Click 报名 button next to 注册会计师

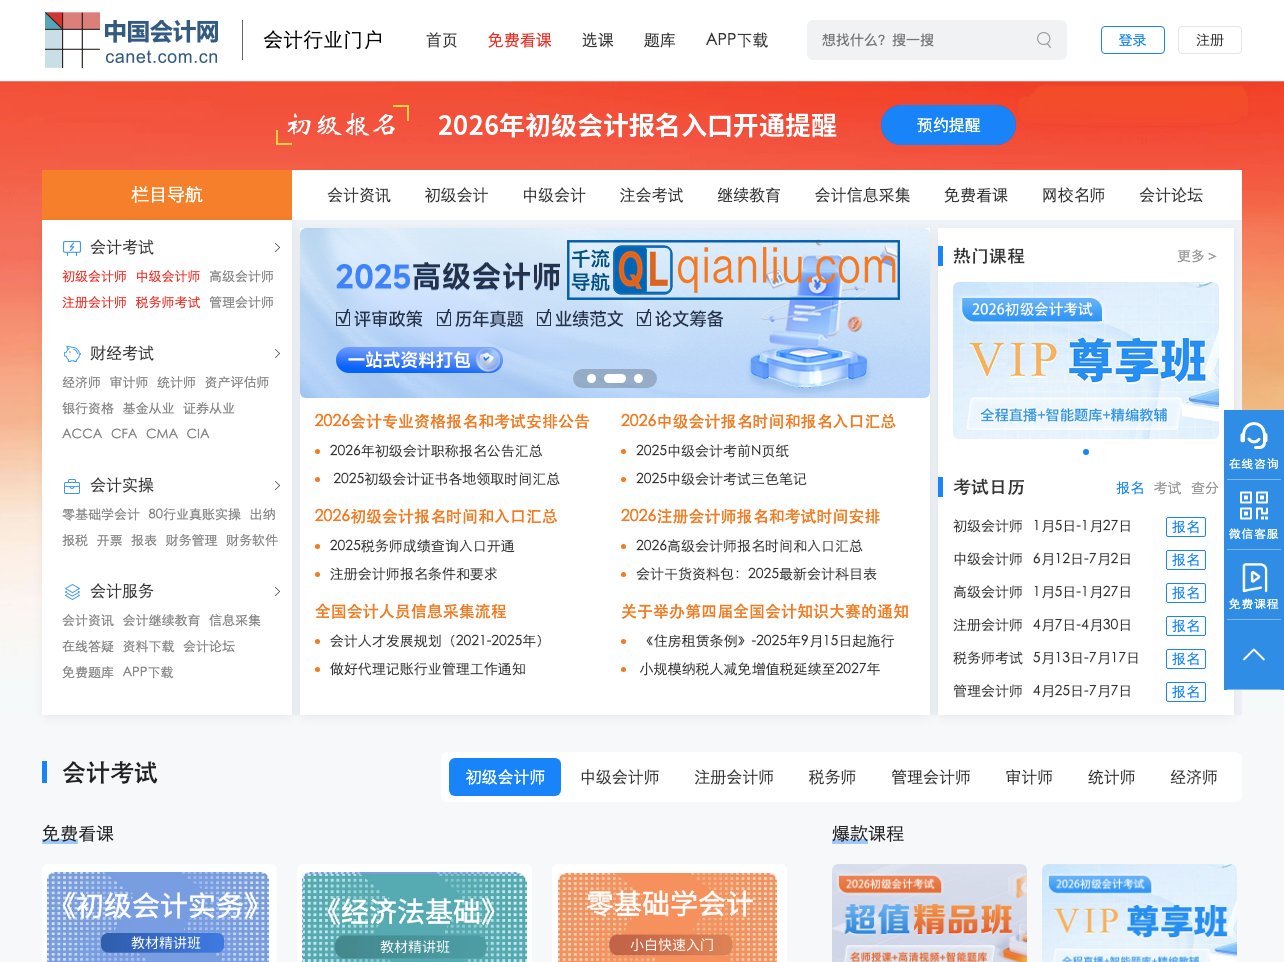[1185, 625]
